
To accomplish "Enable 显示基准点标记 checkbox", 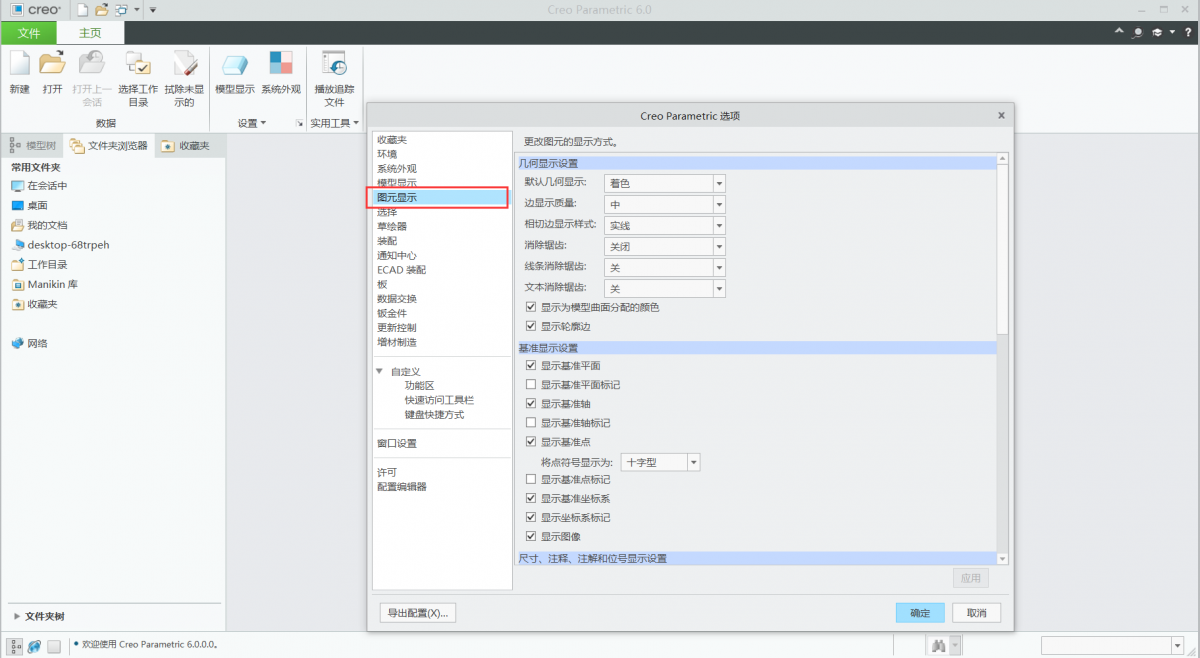I will point(531,480).
